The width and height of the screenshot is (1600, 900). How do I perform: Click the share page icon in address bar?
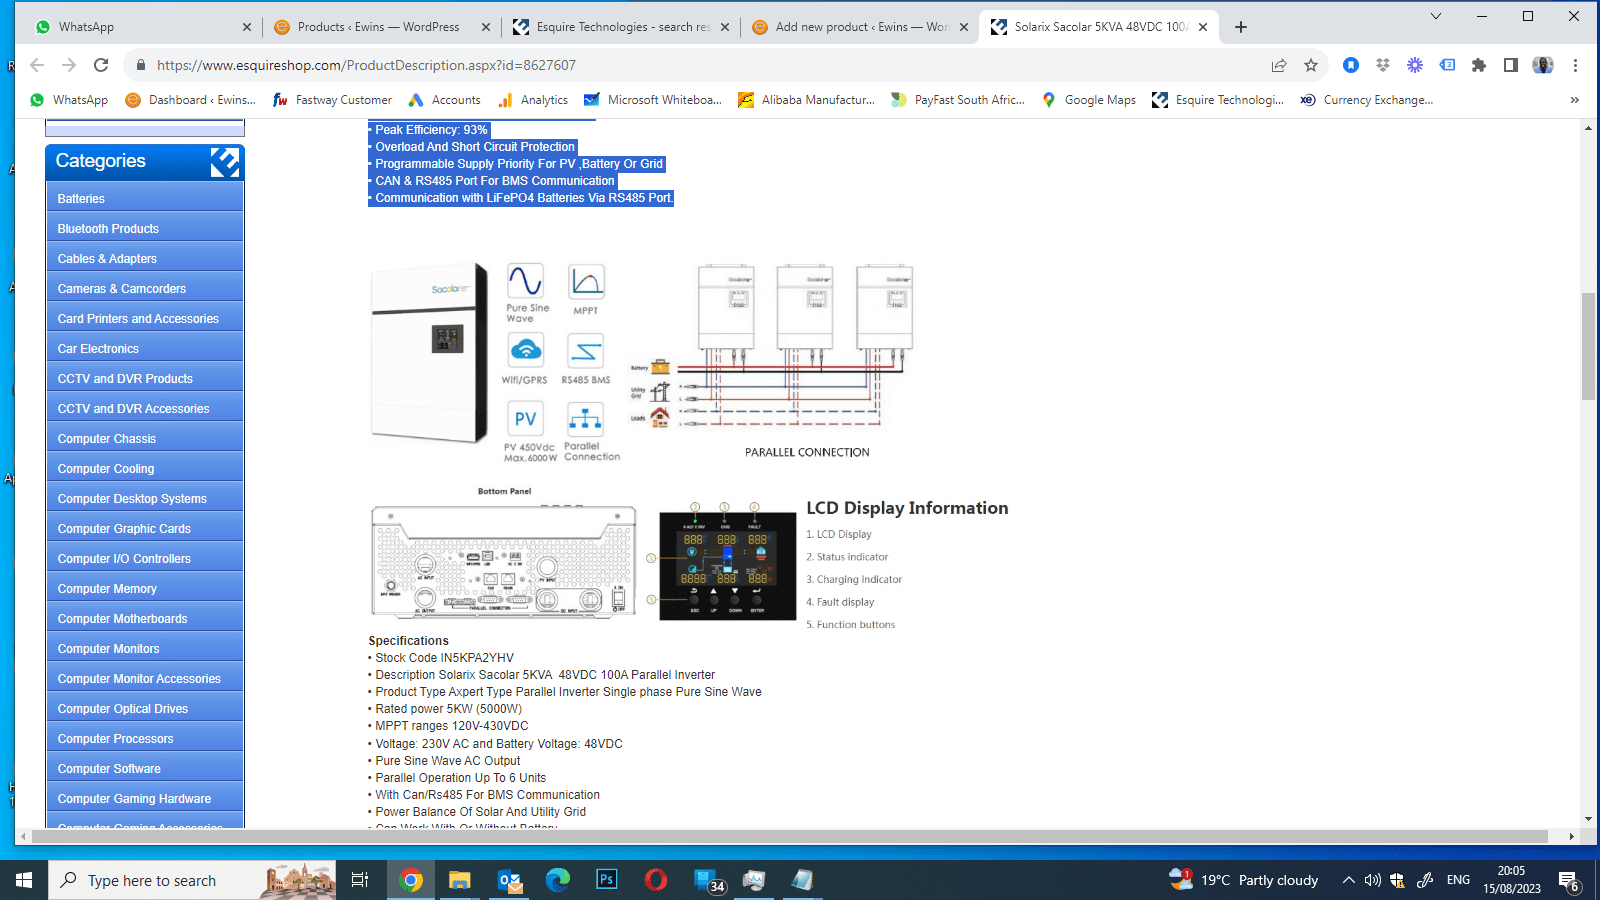[1278, 65]
